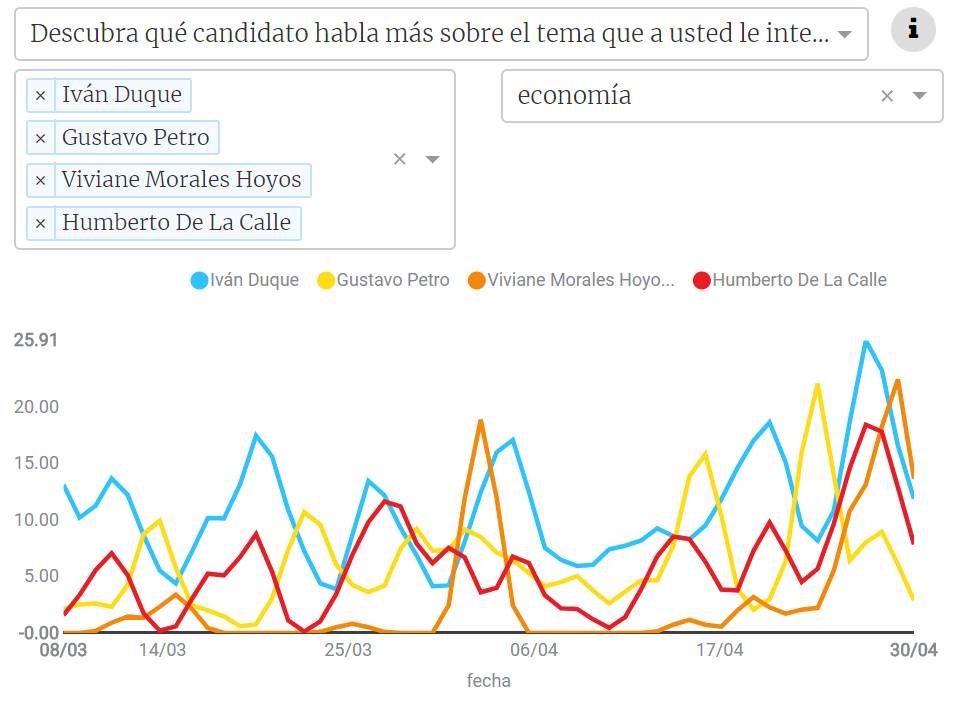This screenshot has width=962, height=705.
Task: Clear all selected candidates
Action: (x=400, y=159)
